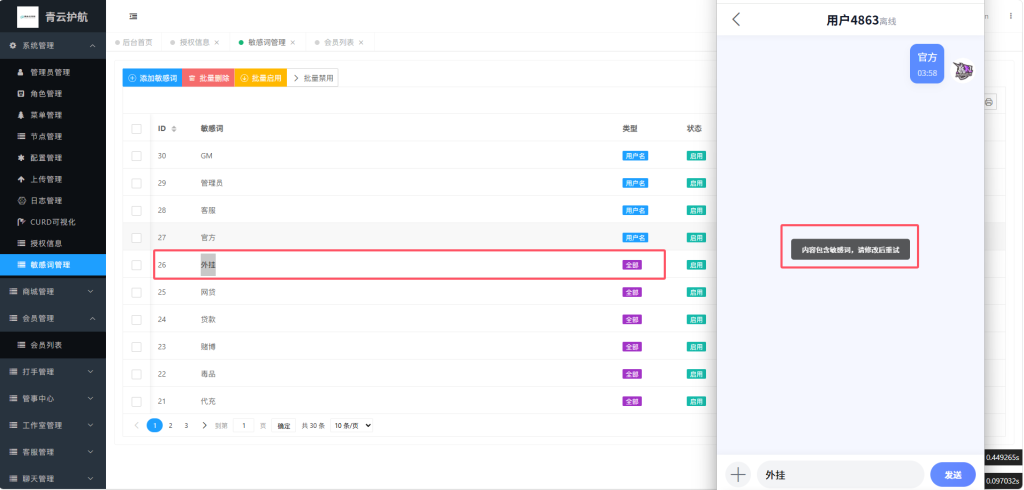1024x490 pixels.
Task: Open CURD可视化 in sidebar
Action: (x=53, y=222)
